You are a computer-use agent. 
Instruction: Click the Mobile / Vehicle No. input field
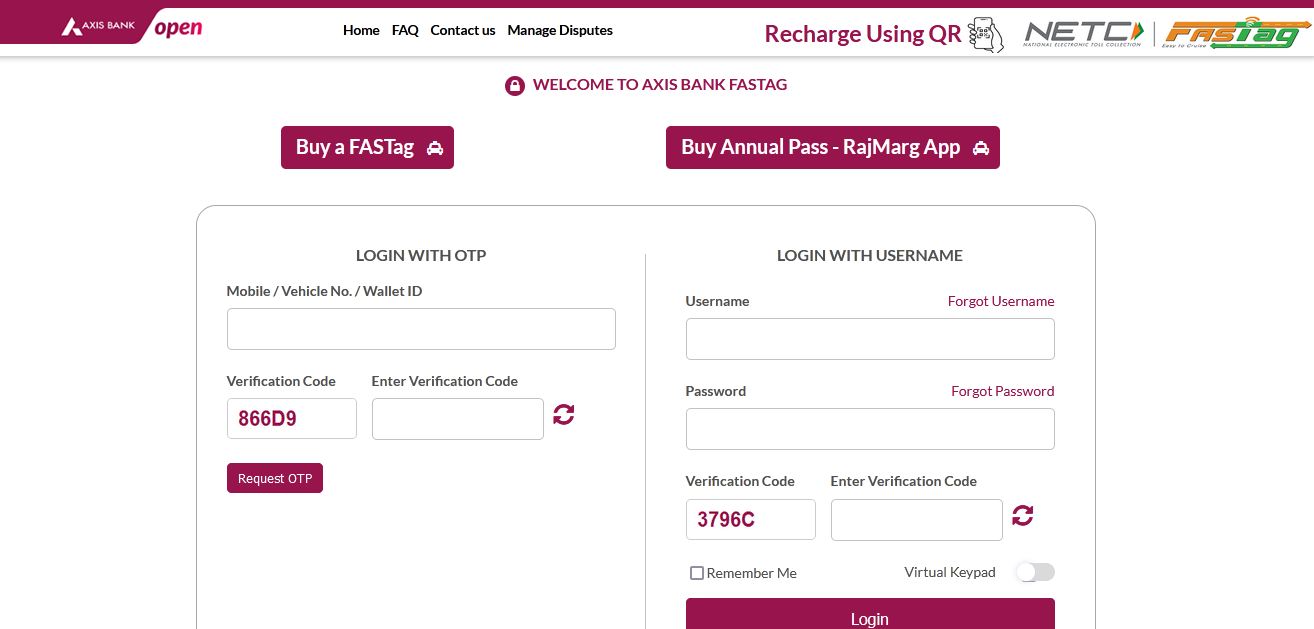point(421,328)
